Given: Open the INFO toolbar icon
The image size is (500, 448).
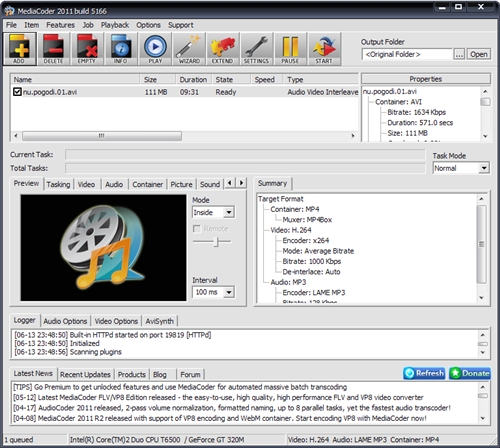Looking at the screenshot, I should (x=121, y=49).
